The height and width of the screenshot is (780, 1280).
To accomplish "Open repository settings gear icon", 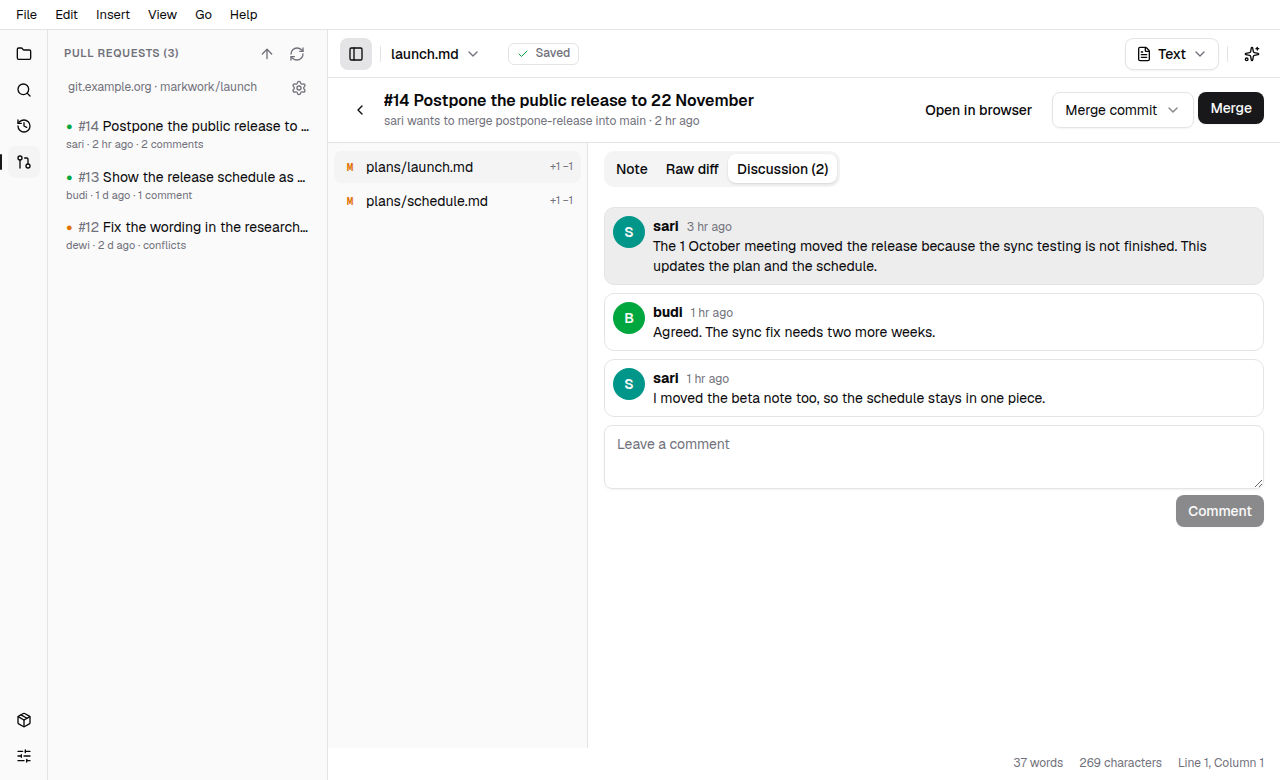I will coord(299,88).
